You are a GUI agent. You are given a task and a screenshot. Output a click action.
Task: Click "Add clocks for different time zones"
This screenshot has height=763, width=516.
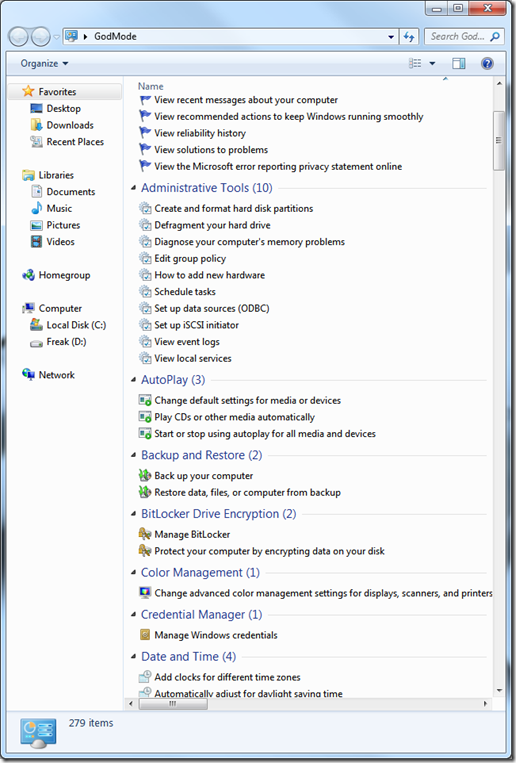227,677
